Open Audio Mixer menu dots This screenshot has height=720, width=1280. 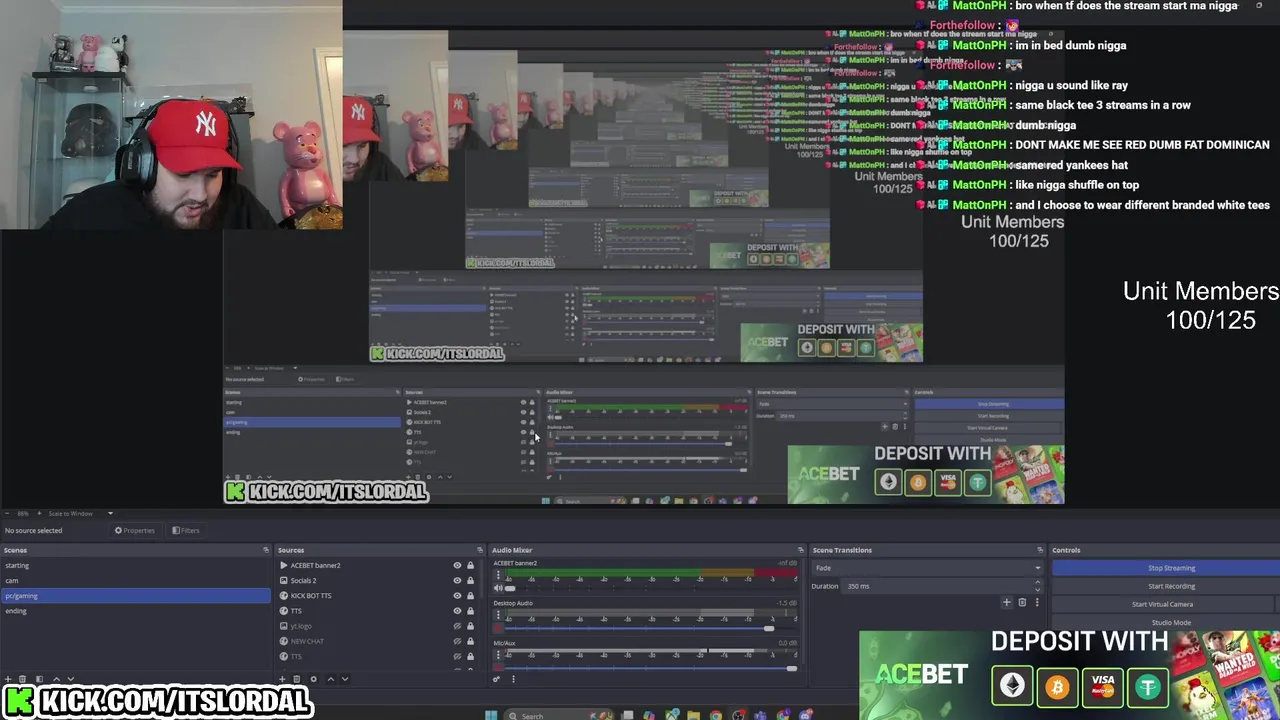pyautogui.click(x=514, y=679)
